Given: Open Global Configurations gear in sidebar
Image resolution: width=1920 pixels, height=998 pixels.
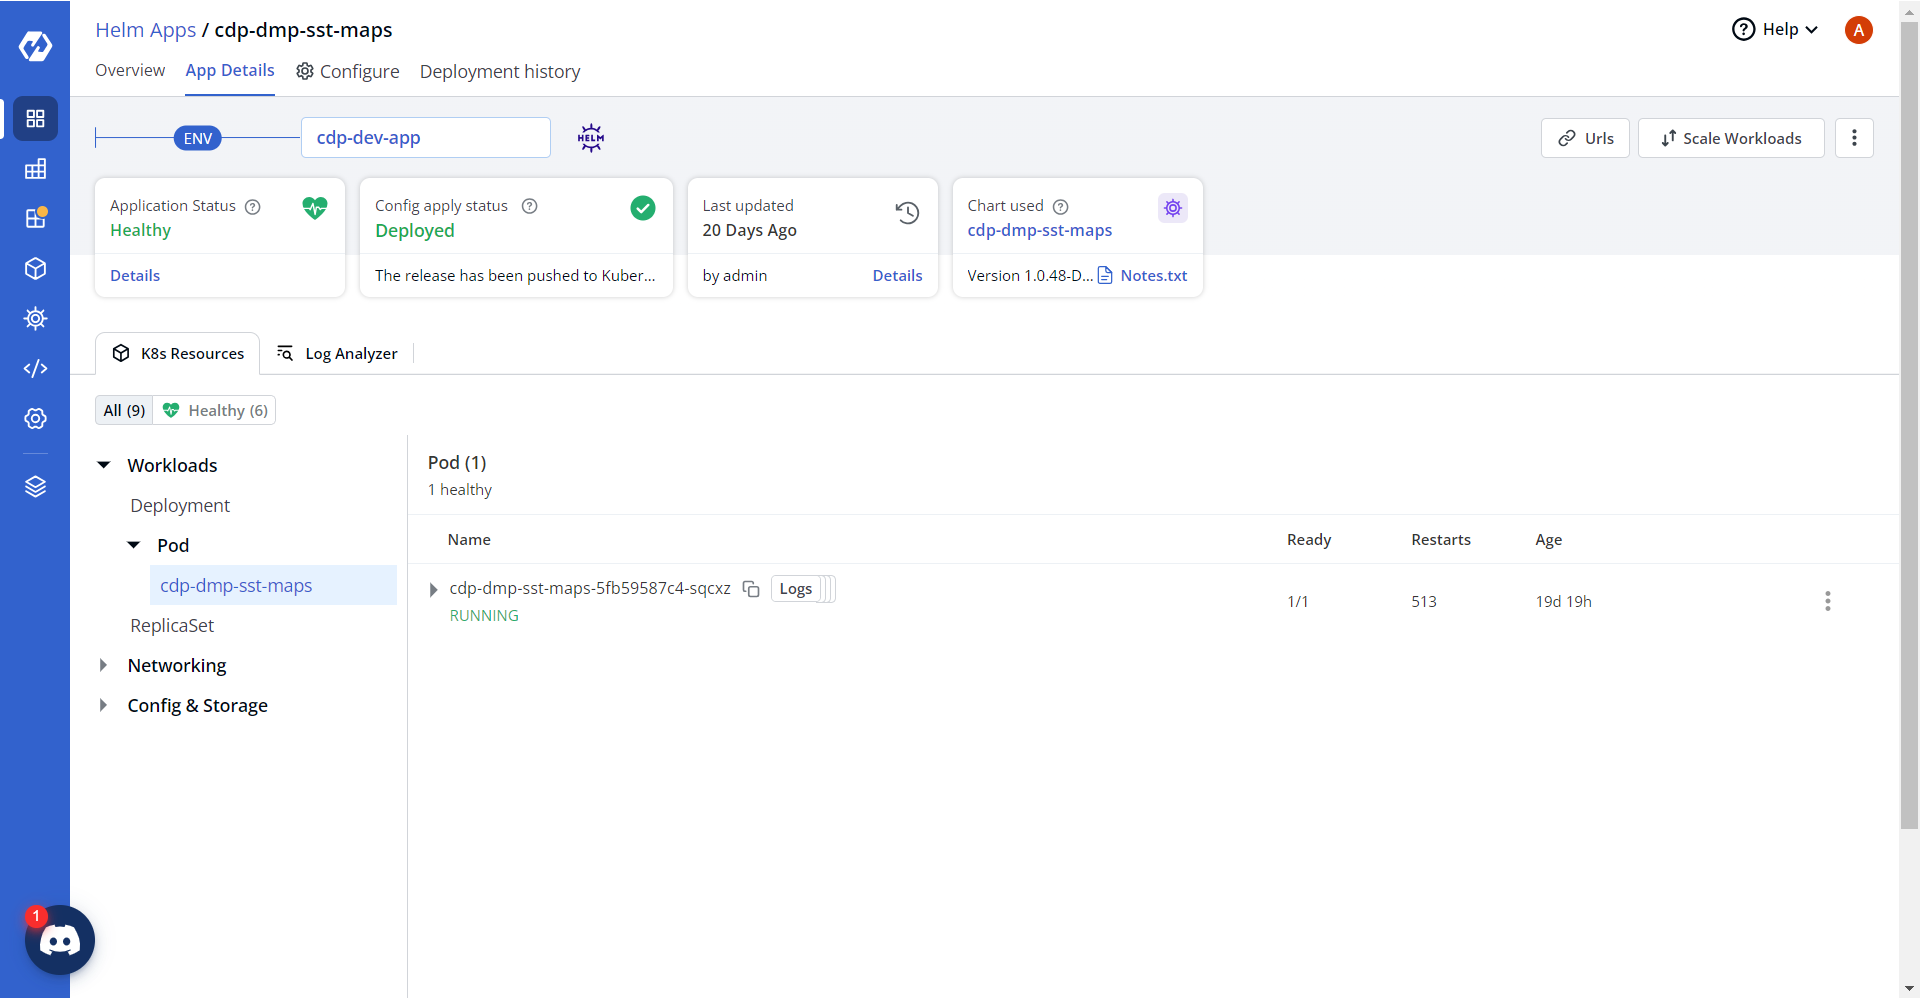Looking at the screenshot, I should (35, 419).
